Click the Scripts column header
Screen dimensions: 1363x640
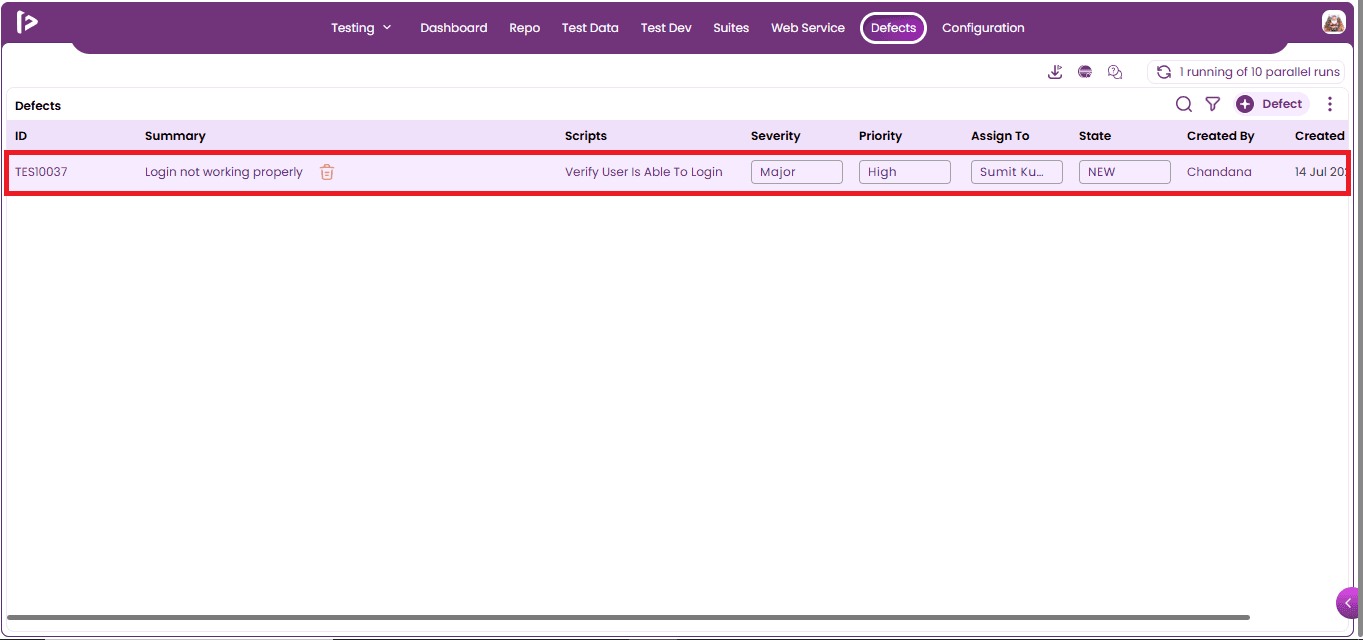tap(586, 136)
